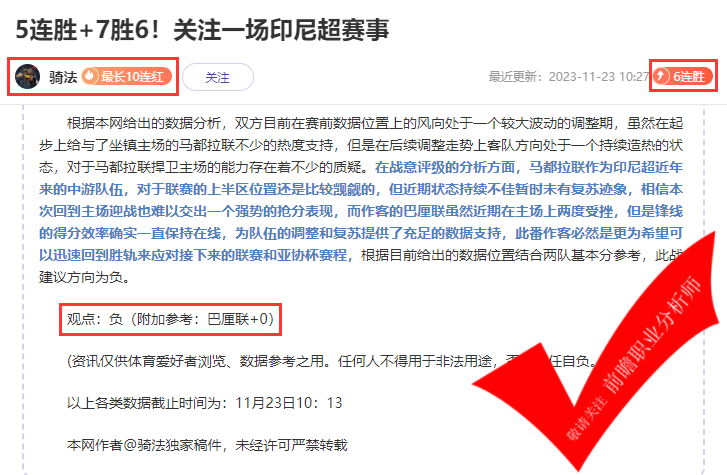Click the 敬请关注 text on the stamp
Image resolution: width=727 pixels, height=475 pixels.
click(587, 417)
